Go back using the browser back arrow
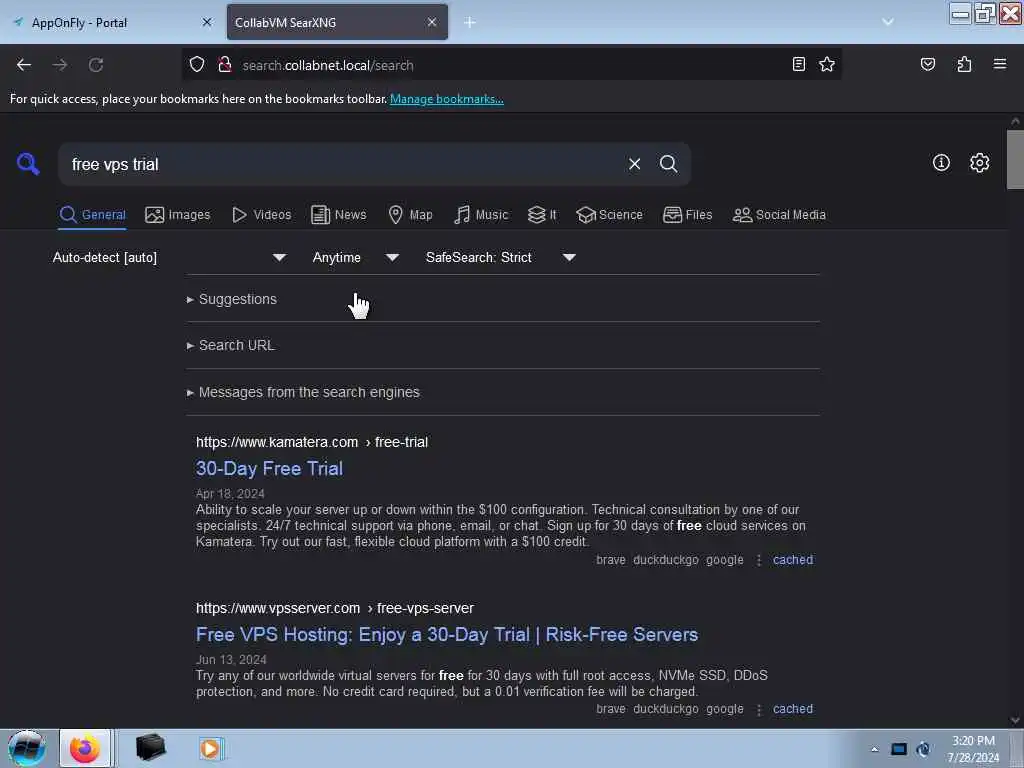Screen dimensions: 1024x768 24,65
